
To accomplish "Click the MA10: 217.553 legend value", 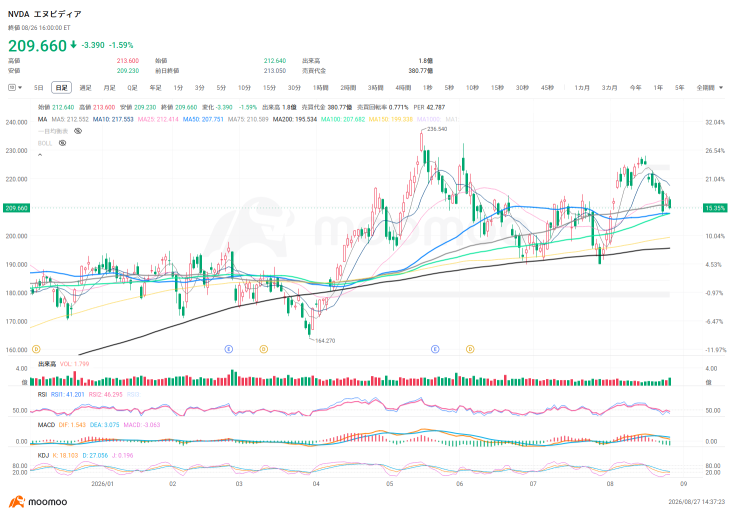I will (113, 119).
